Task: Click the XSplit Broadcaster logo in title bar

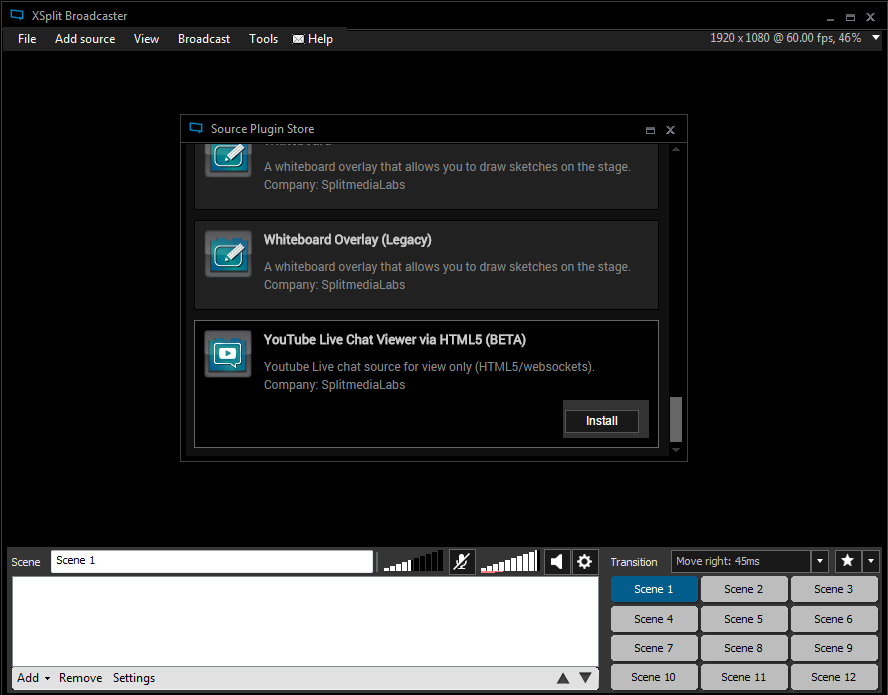Action: coord(16,16)
